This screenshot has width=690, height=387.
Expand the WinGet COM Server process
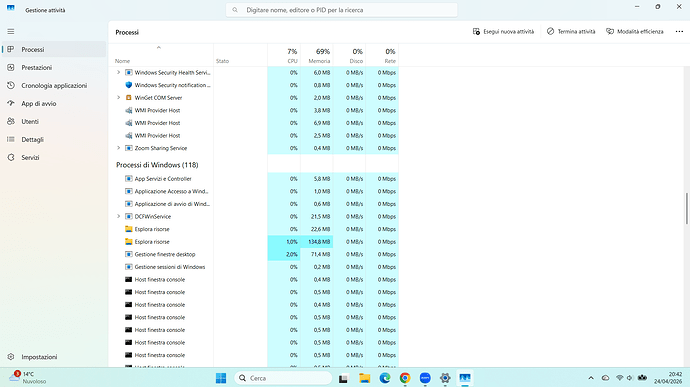[x=118, y=98]
